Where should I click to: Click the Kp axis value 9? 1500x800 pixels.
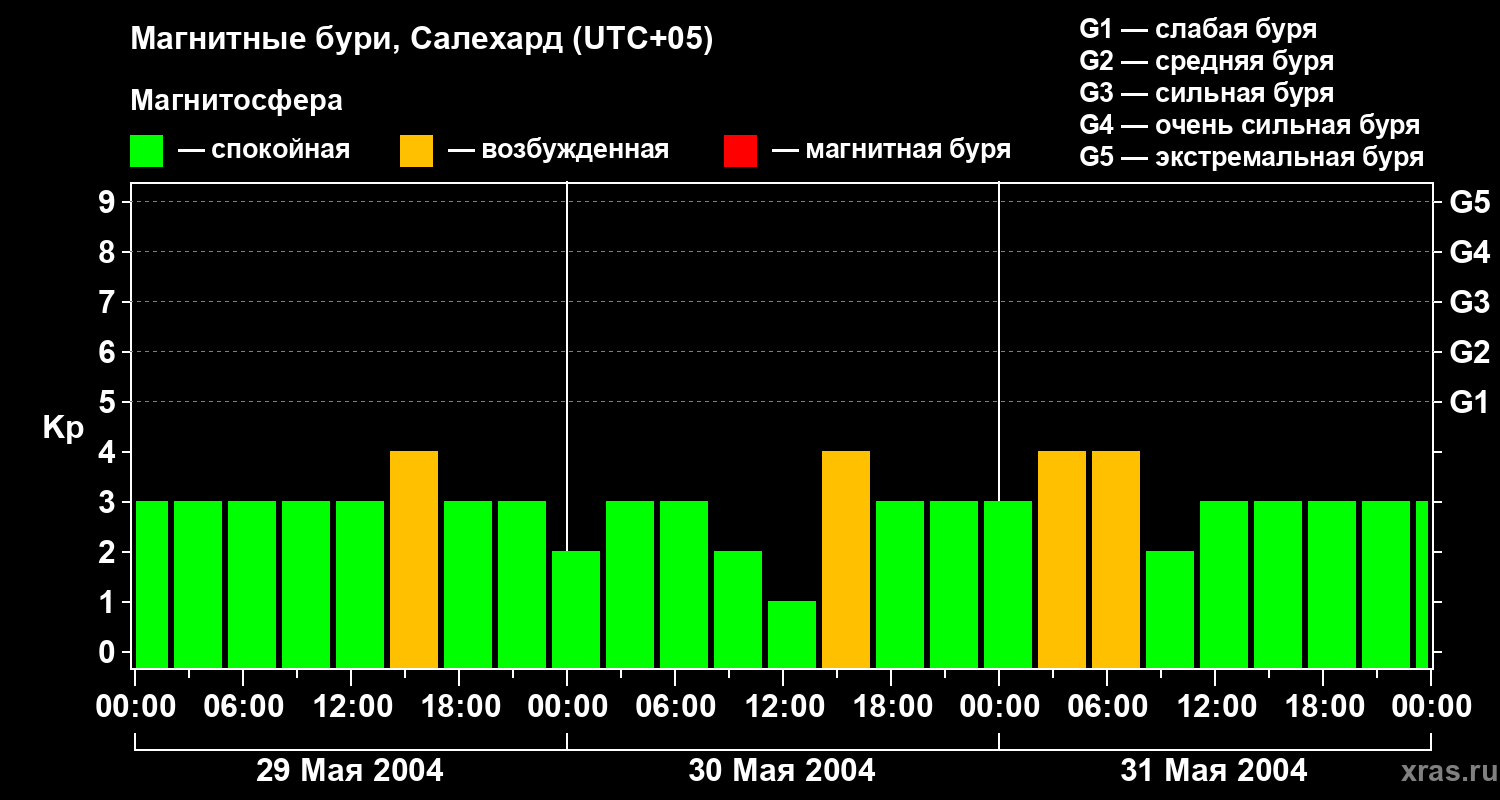pos(109,202)
